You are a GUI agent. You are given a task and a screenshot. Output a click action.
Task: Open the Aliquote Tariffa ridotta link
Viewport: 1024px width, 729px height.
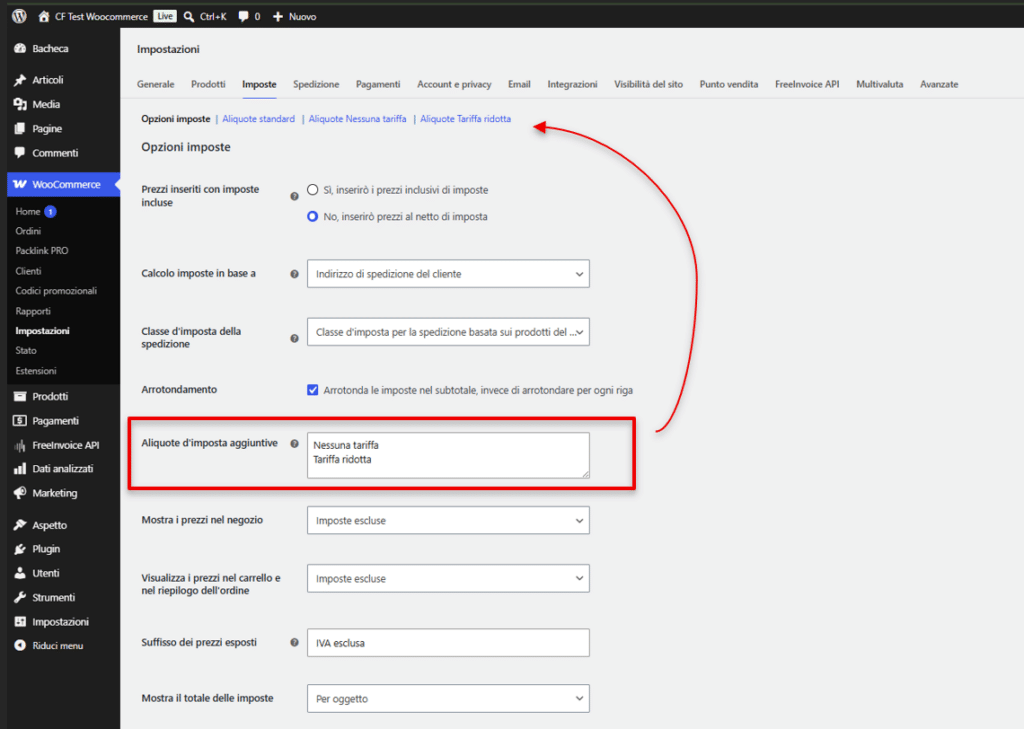click(x=466, y=119)
